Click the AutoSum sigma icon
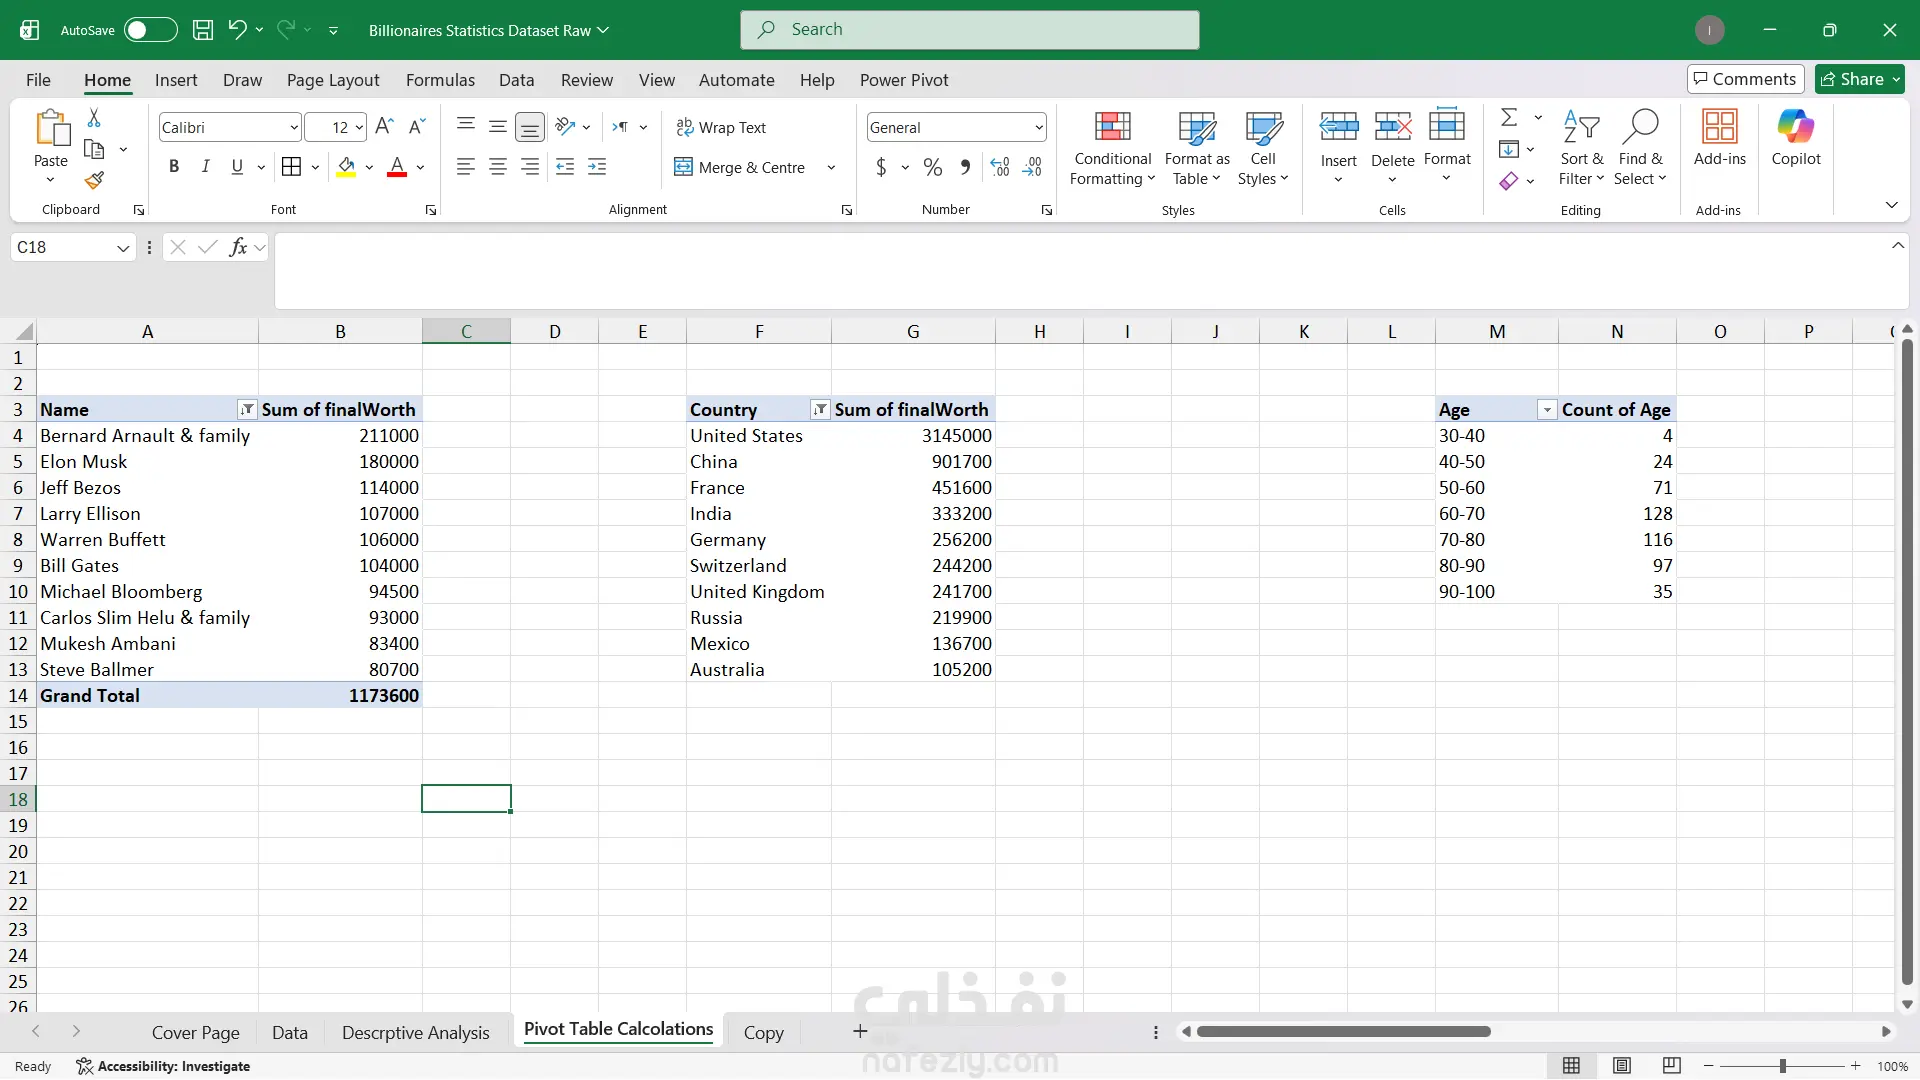 point(1509,118)
